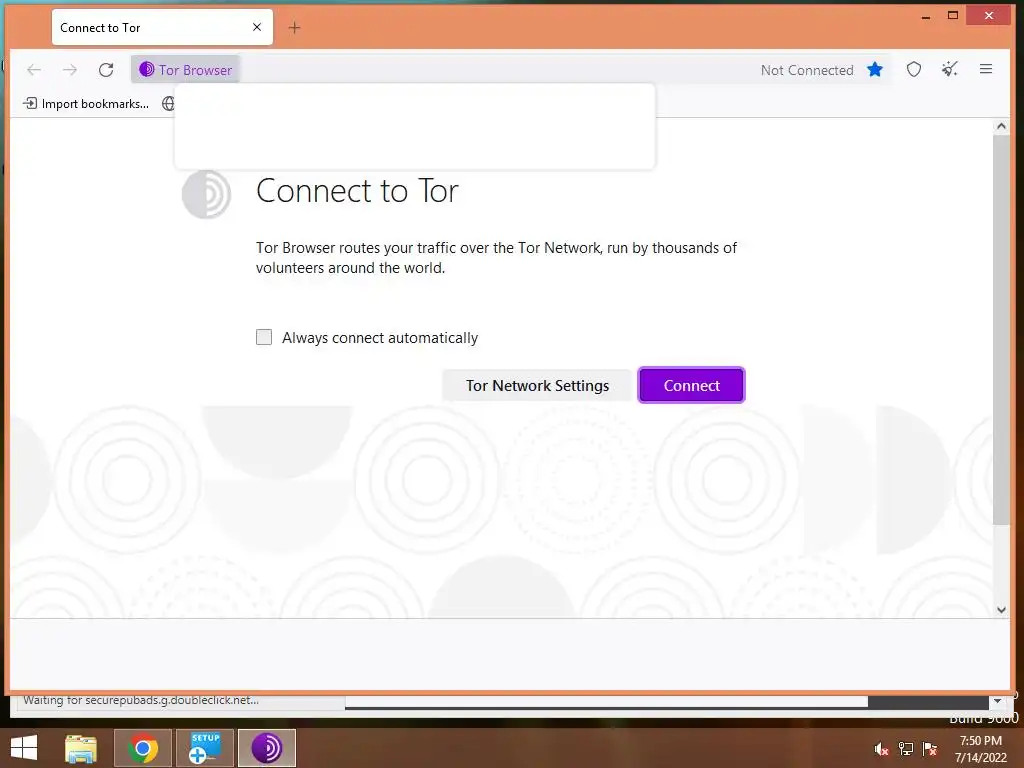
Task: Open a new tab with plus button
Action: (x=295, y=27)
